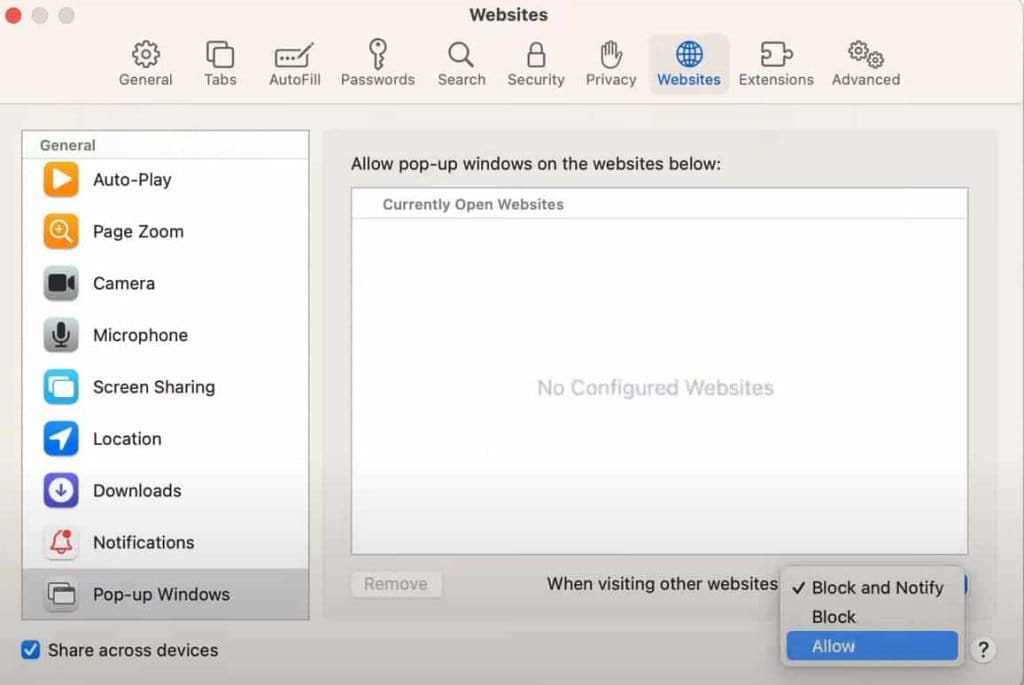Open Microphone website settings

pyautogui.click(x=140, y=335)
